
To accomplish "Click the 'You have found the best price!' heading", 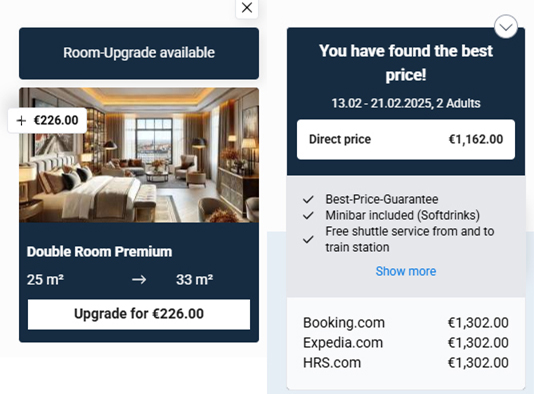I will click(x=406, y=63).
